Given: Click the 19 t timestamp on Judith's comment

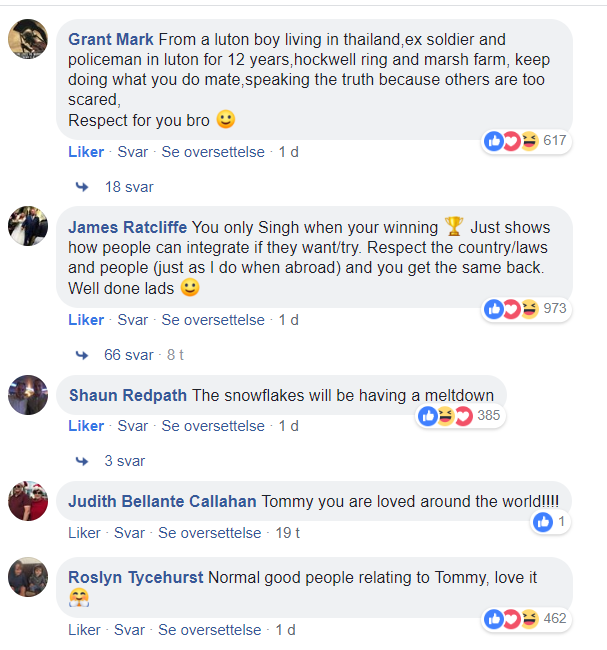Looking at the screenshot, I should point(288,533).
